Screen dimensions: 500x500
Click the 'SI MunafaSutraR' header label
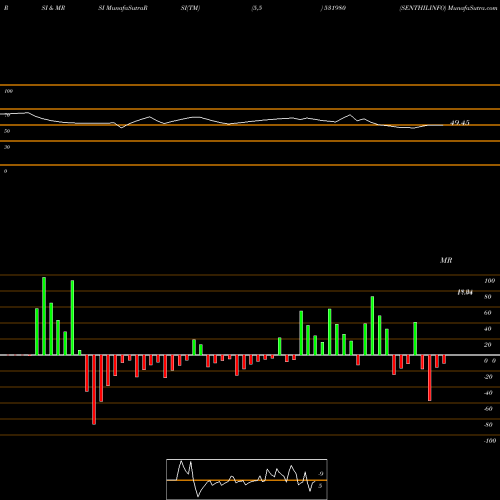123,8
